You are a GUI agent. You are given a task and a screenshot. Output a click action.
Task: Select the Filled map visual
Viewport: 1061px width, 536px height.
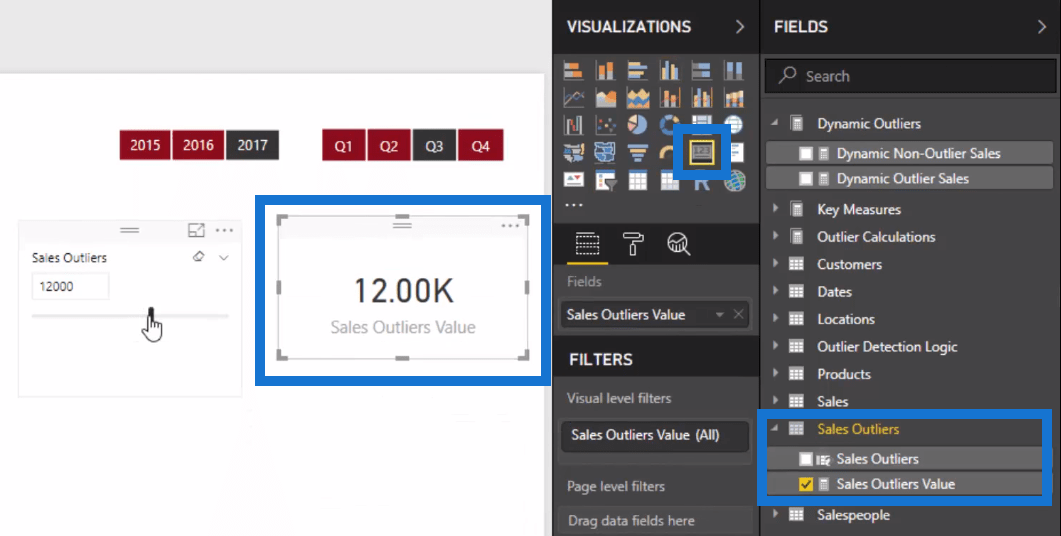pyautogui.click(x=573, y=152)
